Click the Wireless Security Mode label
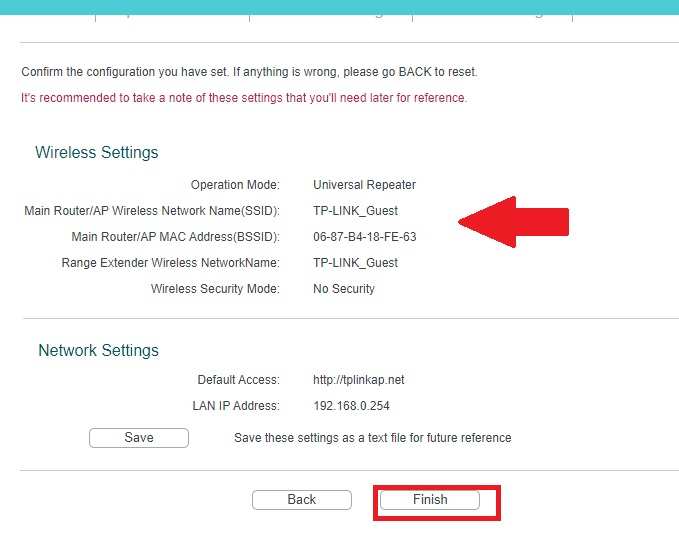This screenshot has height=537, width=679. tap(215, 289)
